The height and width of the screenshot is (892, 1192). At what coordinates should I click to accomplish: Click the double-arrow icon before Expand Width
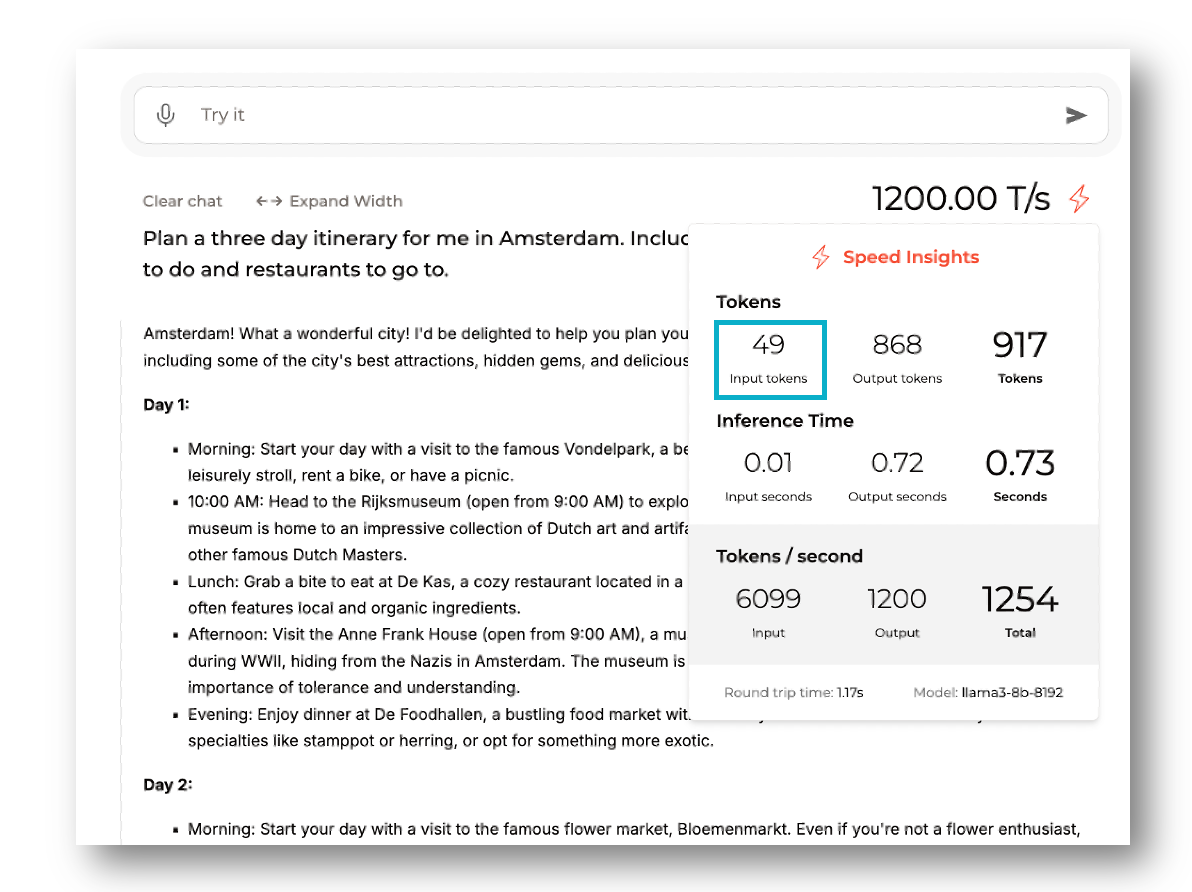pyautogui.click(x=269, y=201)
